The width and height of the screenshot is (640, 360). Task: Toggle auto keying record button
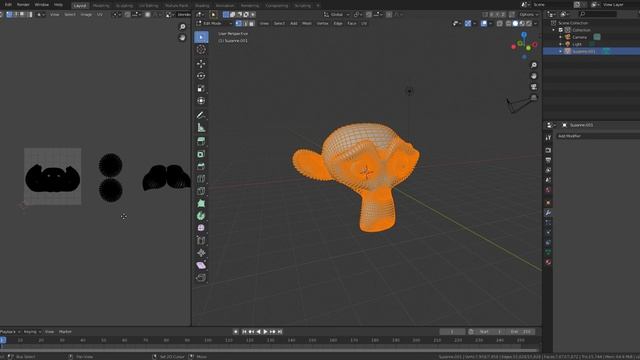coord(236,332)
